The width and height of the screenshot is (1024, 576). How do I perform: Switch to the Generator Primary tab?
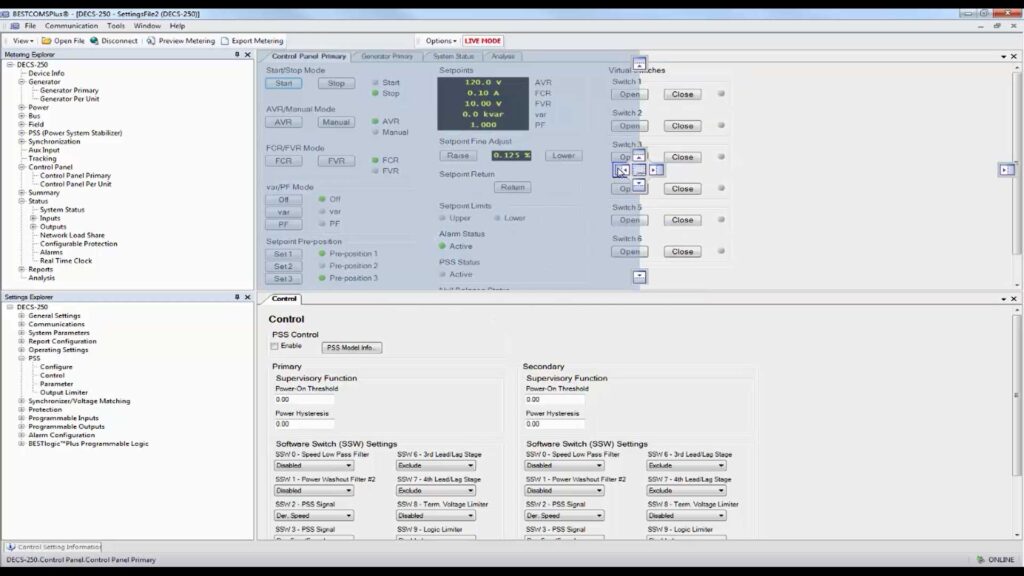coord(387,56)
